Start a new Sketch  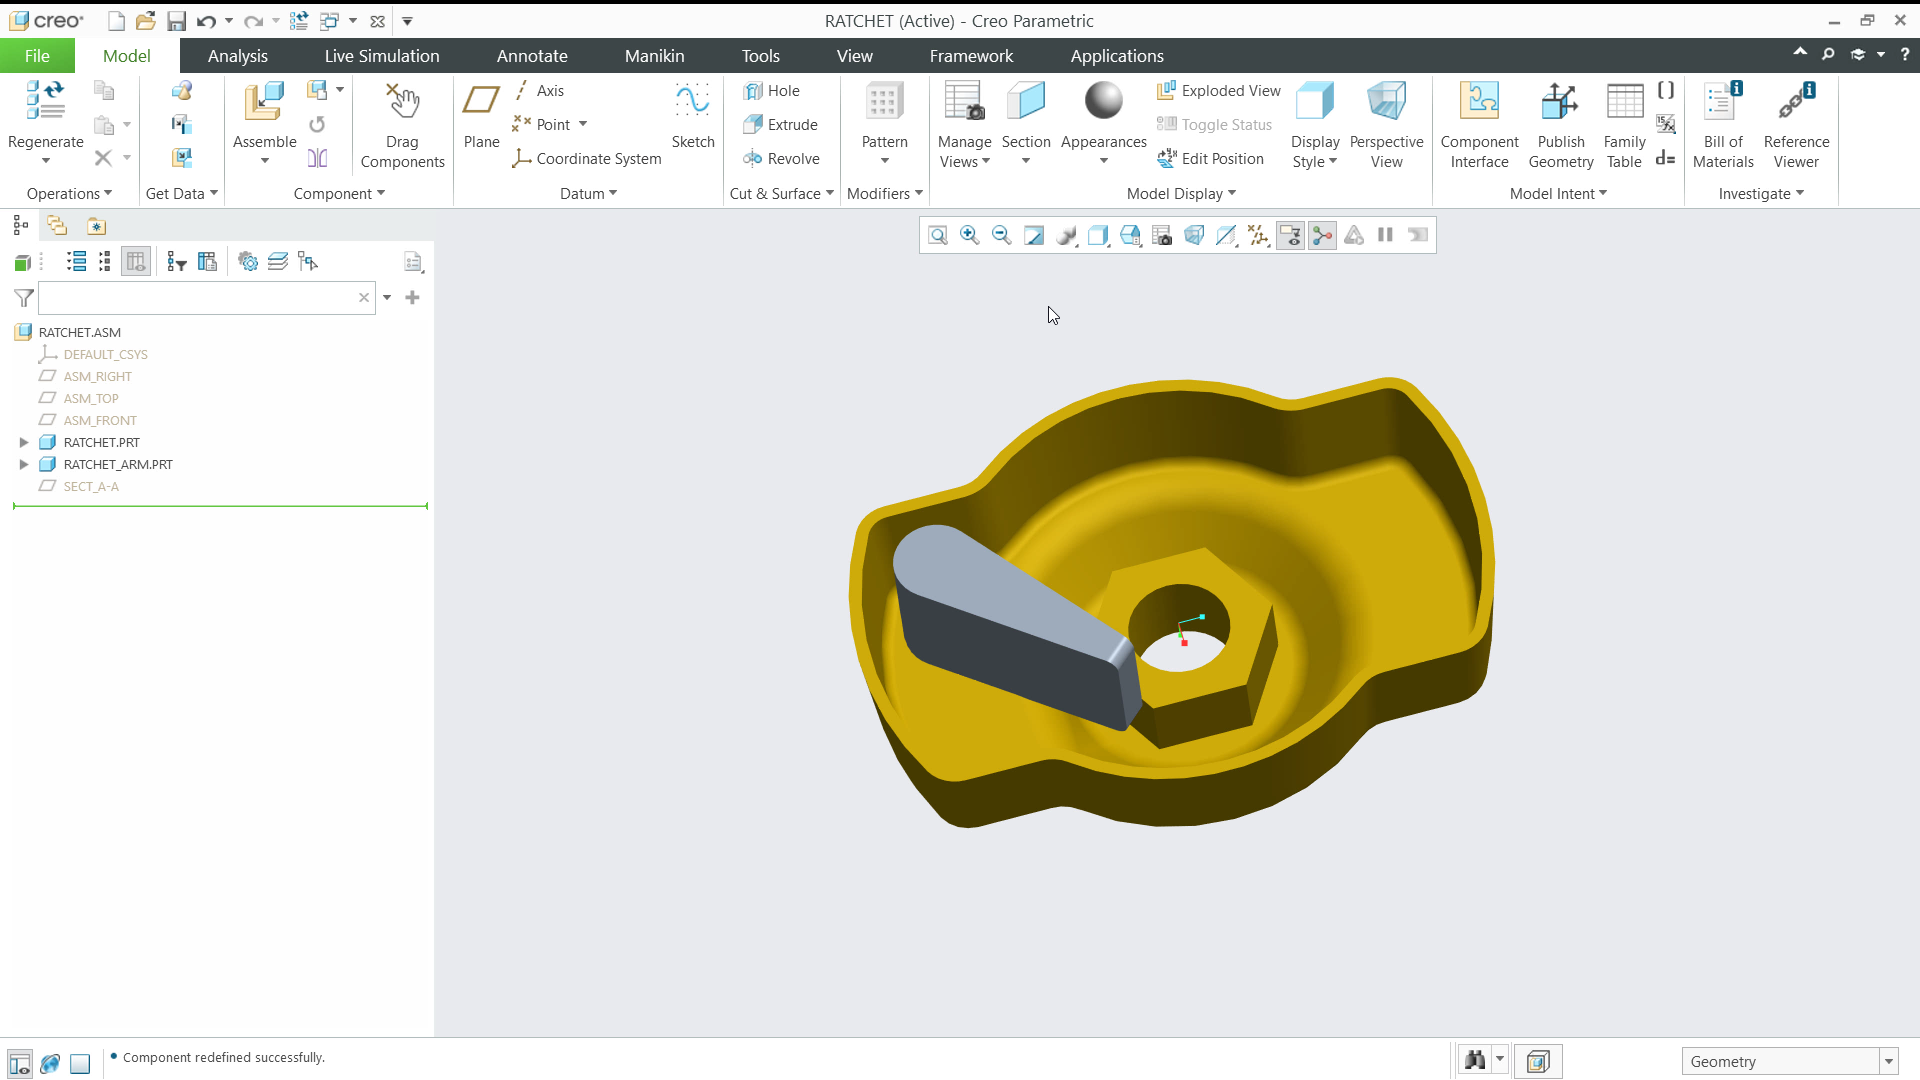pyautogui.click(x=692, y=115)
